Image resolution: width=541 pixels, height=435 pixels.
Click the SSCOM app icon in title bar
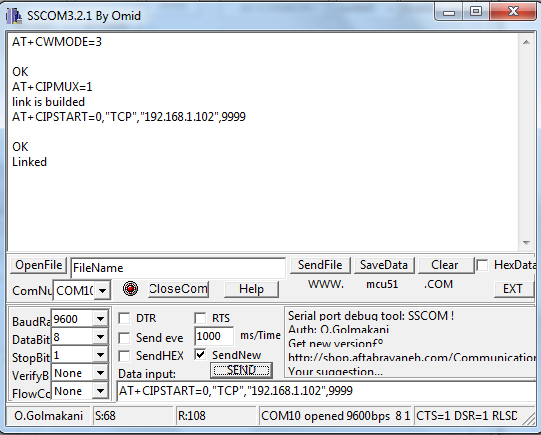click(x=14, y=16)
